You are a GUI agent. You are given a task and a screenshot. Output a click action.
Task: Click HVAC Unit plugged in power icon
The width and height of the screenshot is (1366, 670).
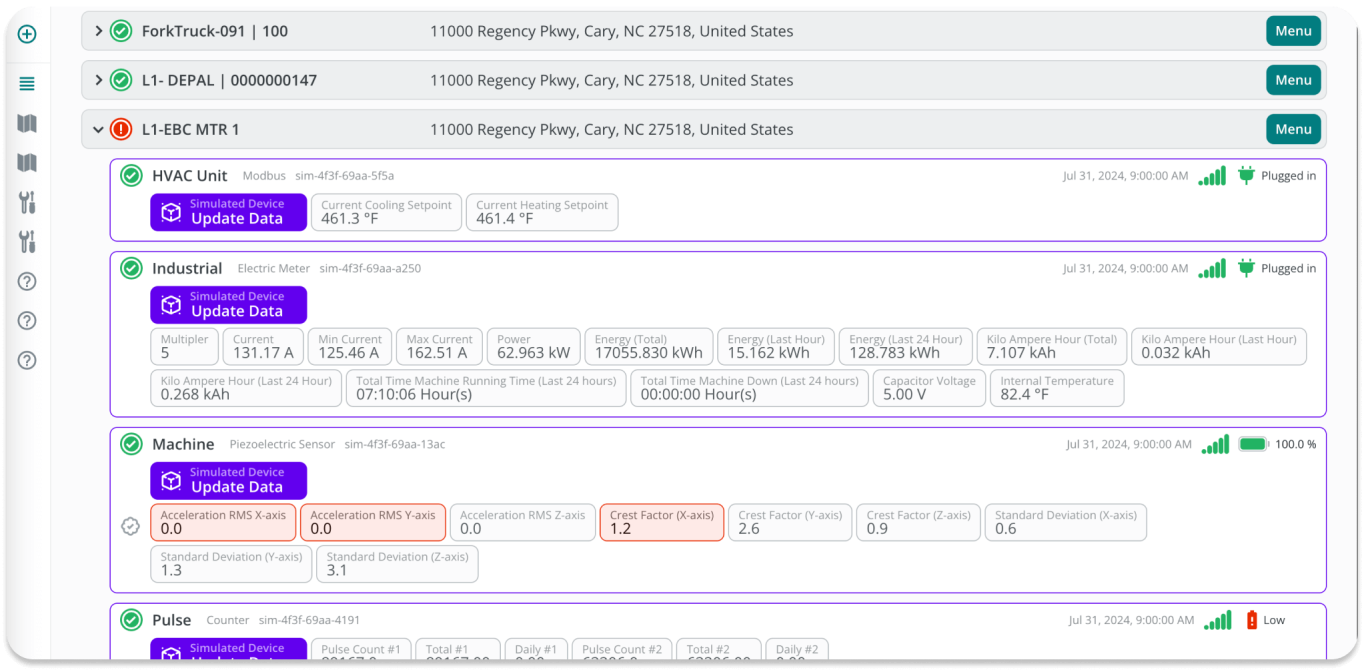coord(1246,176)
